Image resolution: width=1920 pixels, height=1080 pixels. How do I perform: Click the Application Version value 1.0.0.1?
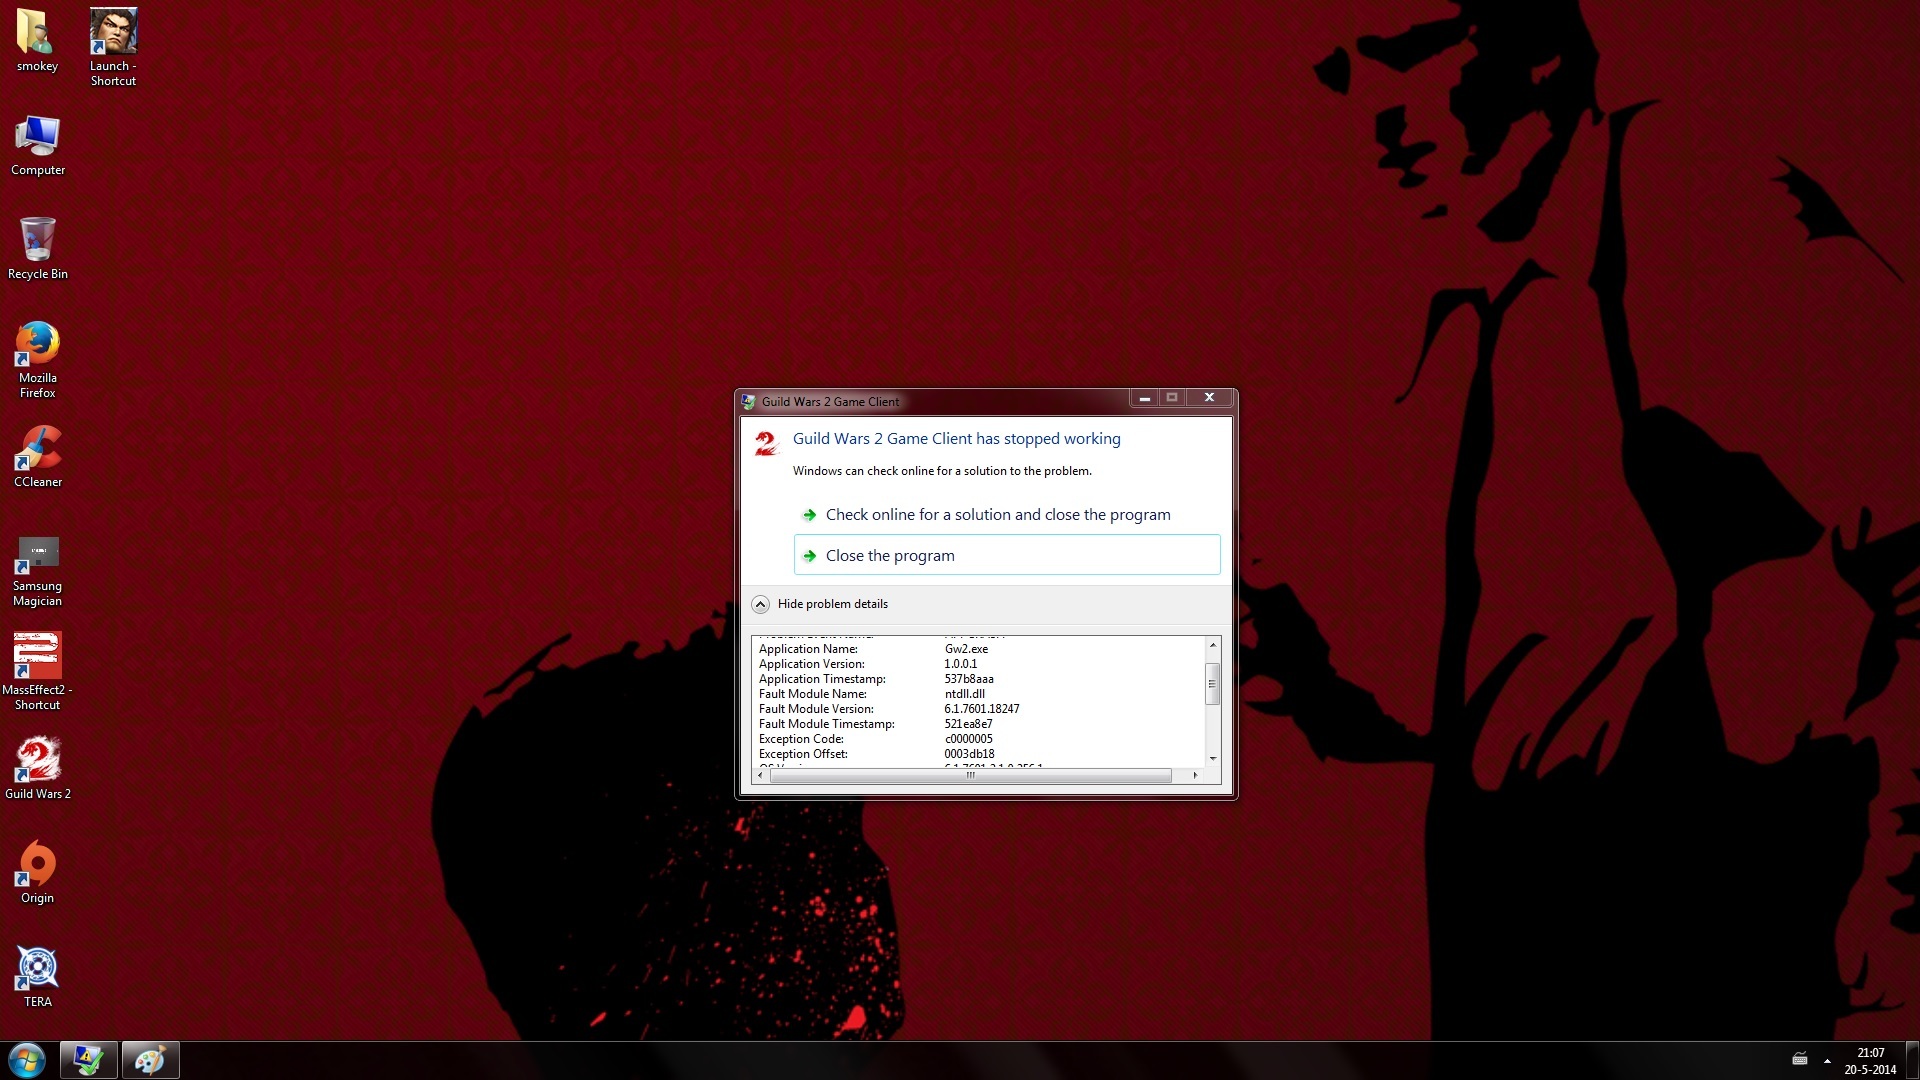click(x=960, y=664)
